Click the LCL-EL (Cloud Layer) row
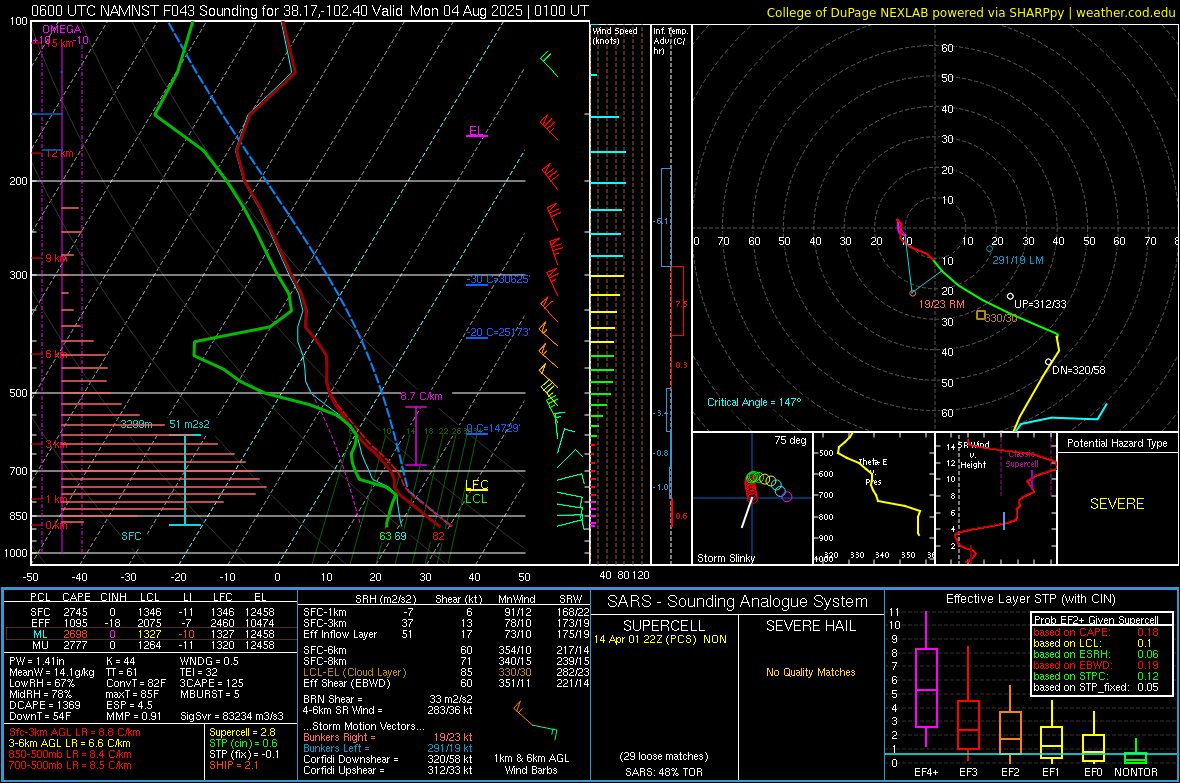Image resolution: width=1180 pixels, height=783 pixels. click(446, 672)
